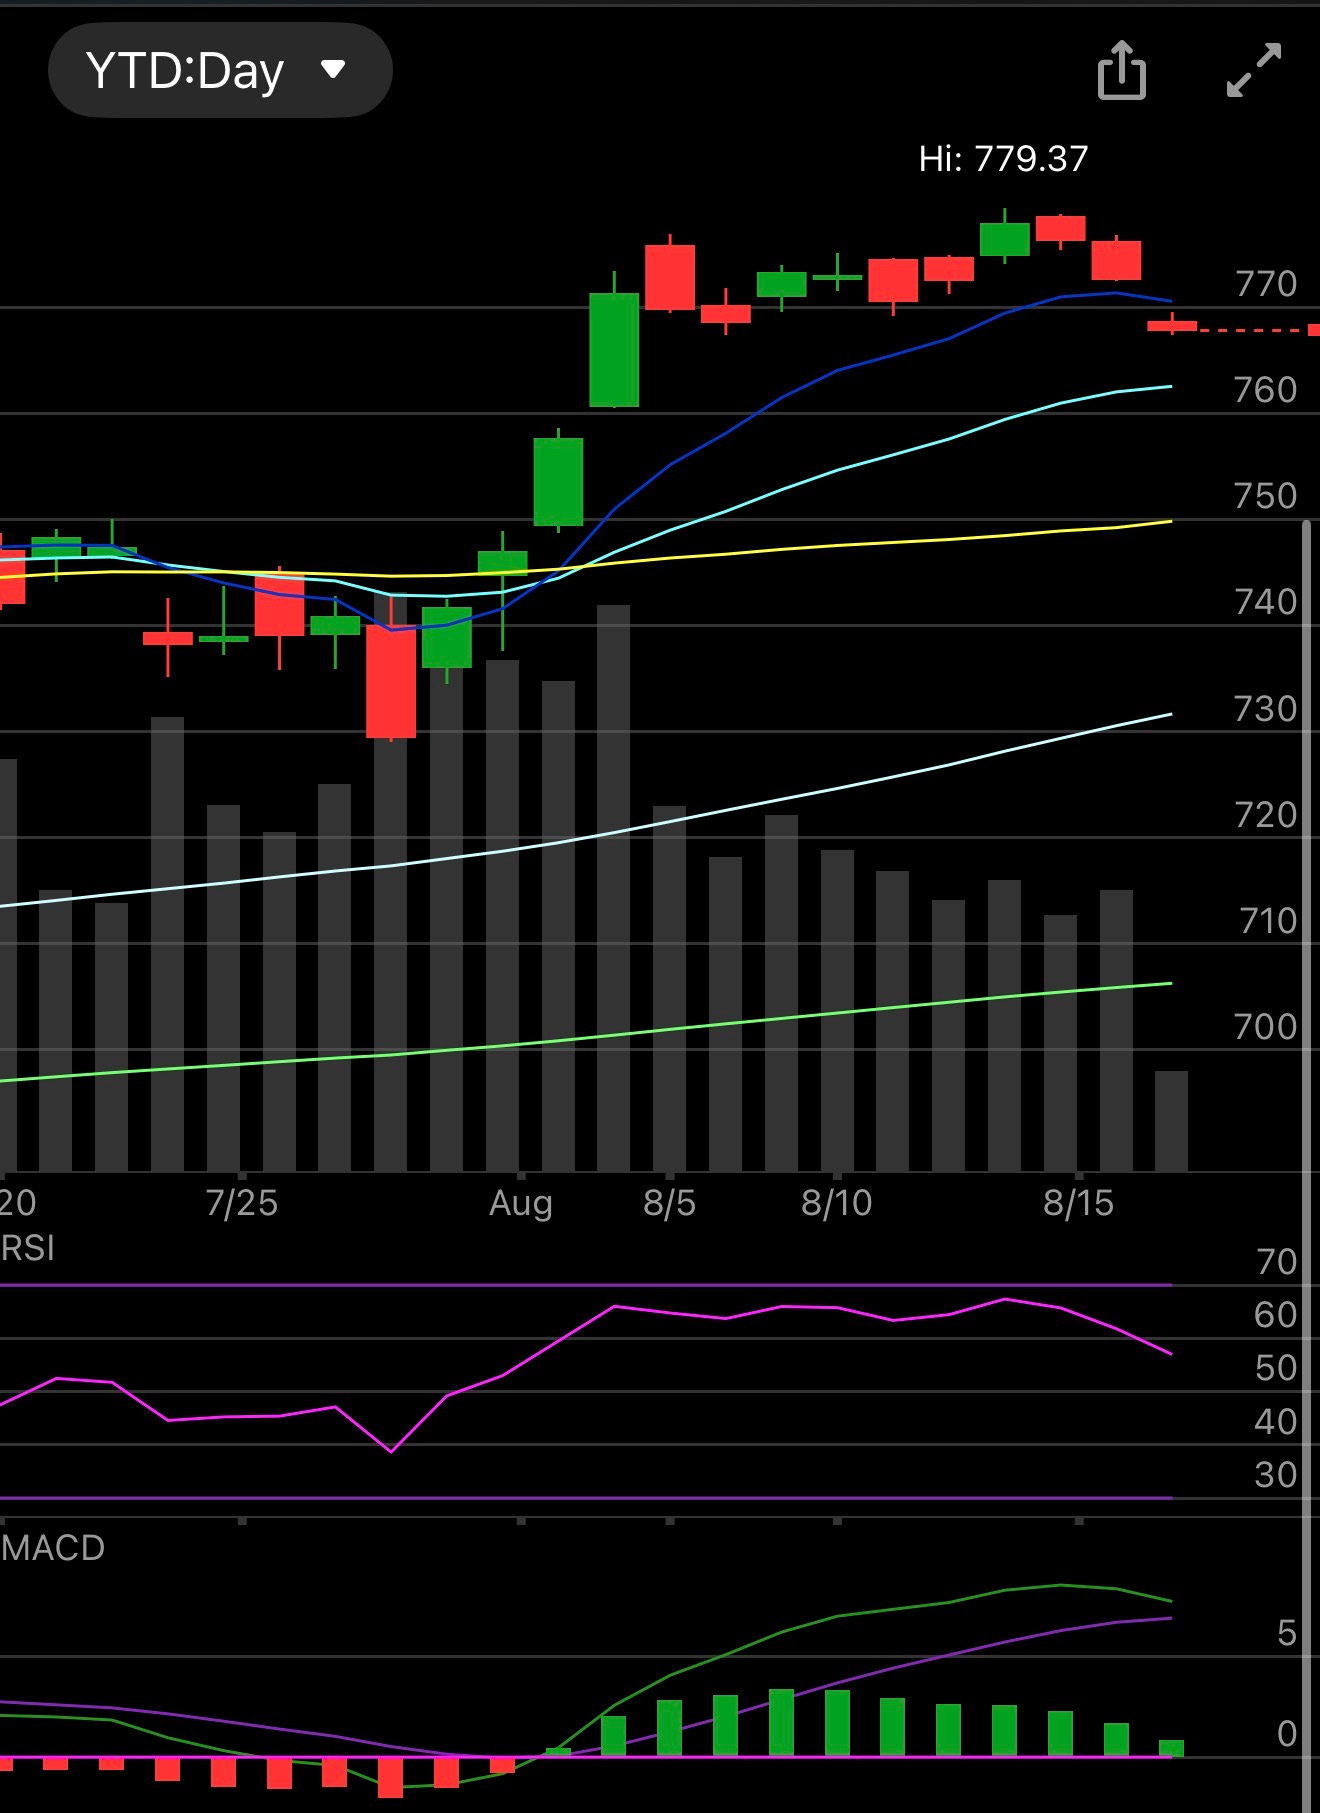Tap the shortest, most recent volume bar
Viewport: 1320px width, 1813px height.
1171,1121
